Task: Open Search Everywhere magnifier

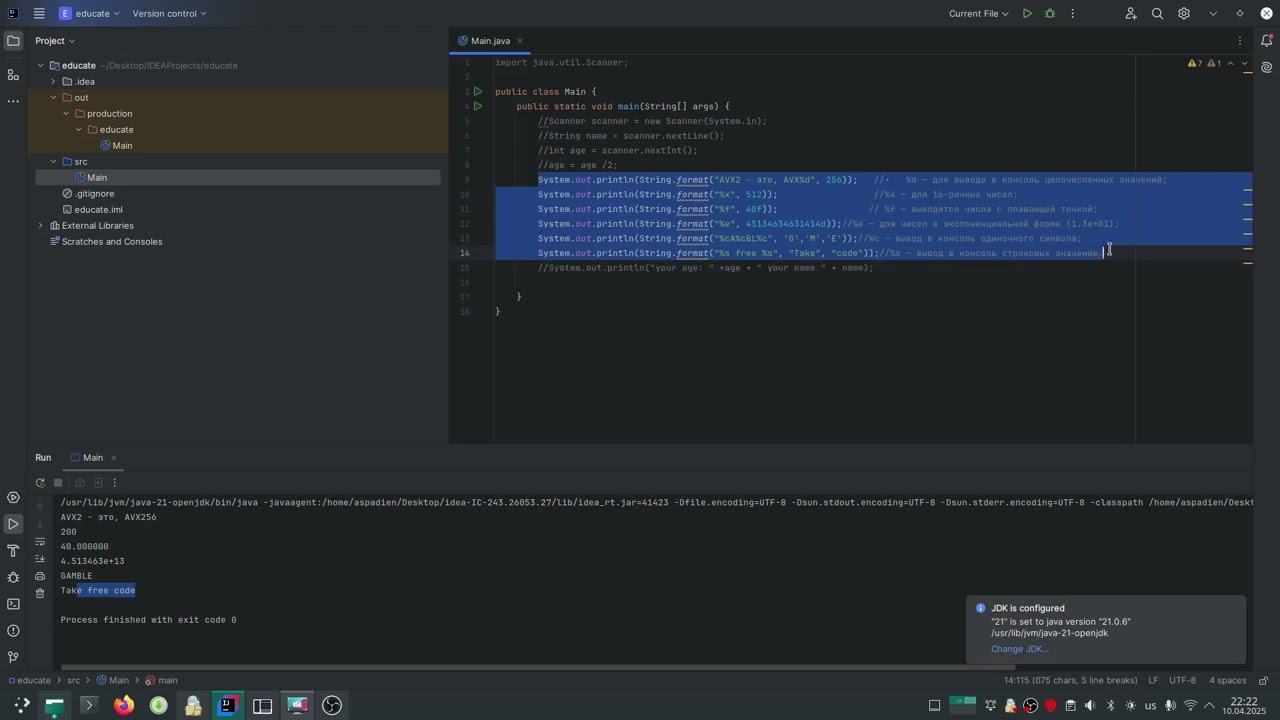Action: (1157, 14)
